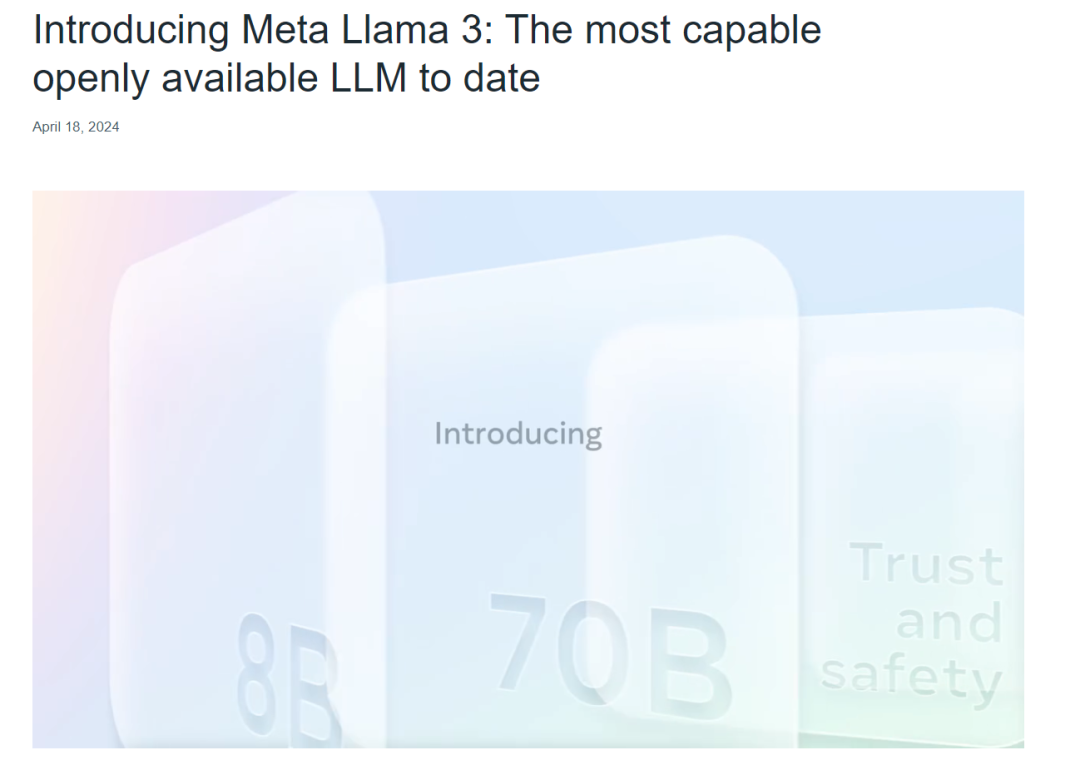Click the word 'and' above 'safety'
Viewport: 1080px width, 760px height.
(949, 621)
